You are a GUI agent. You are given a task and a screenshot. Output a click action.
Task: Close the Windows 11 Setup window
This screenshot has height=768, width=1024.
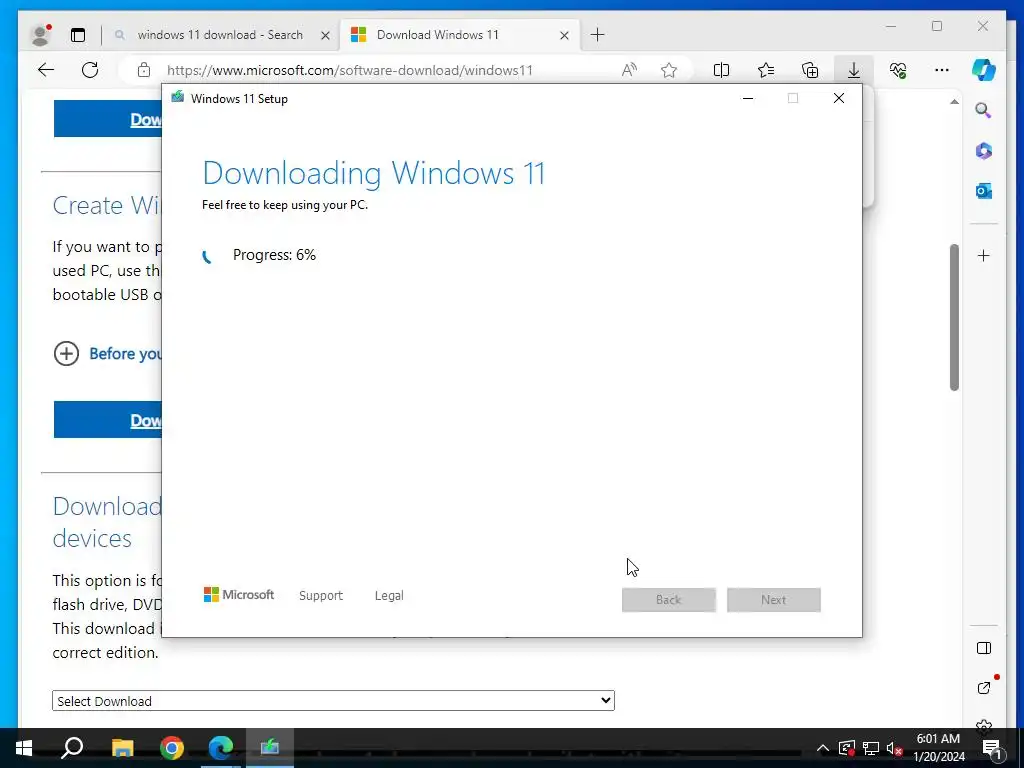click(x=839, y=99)
